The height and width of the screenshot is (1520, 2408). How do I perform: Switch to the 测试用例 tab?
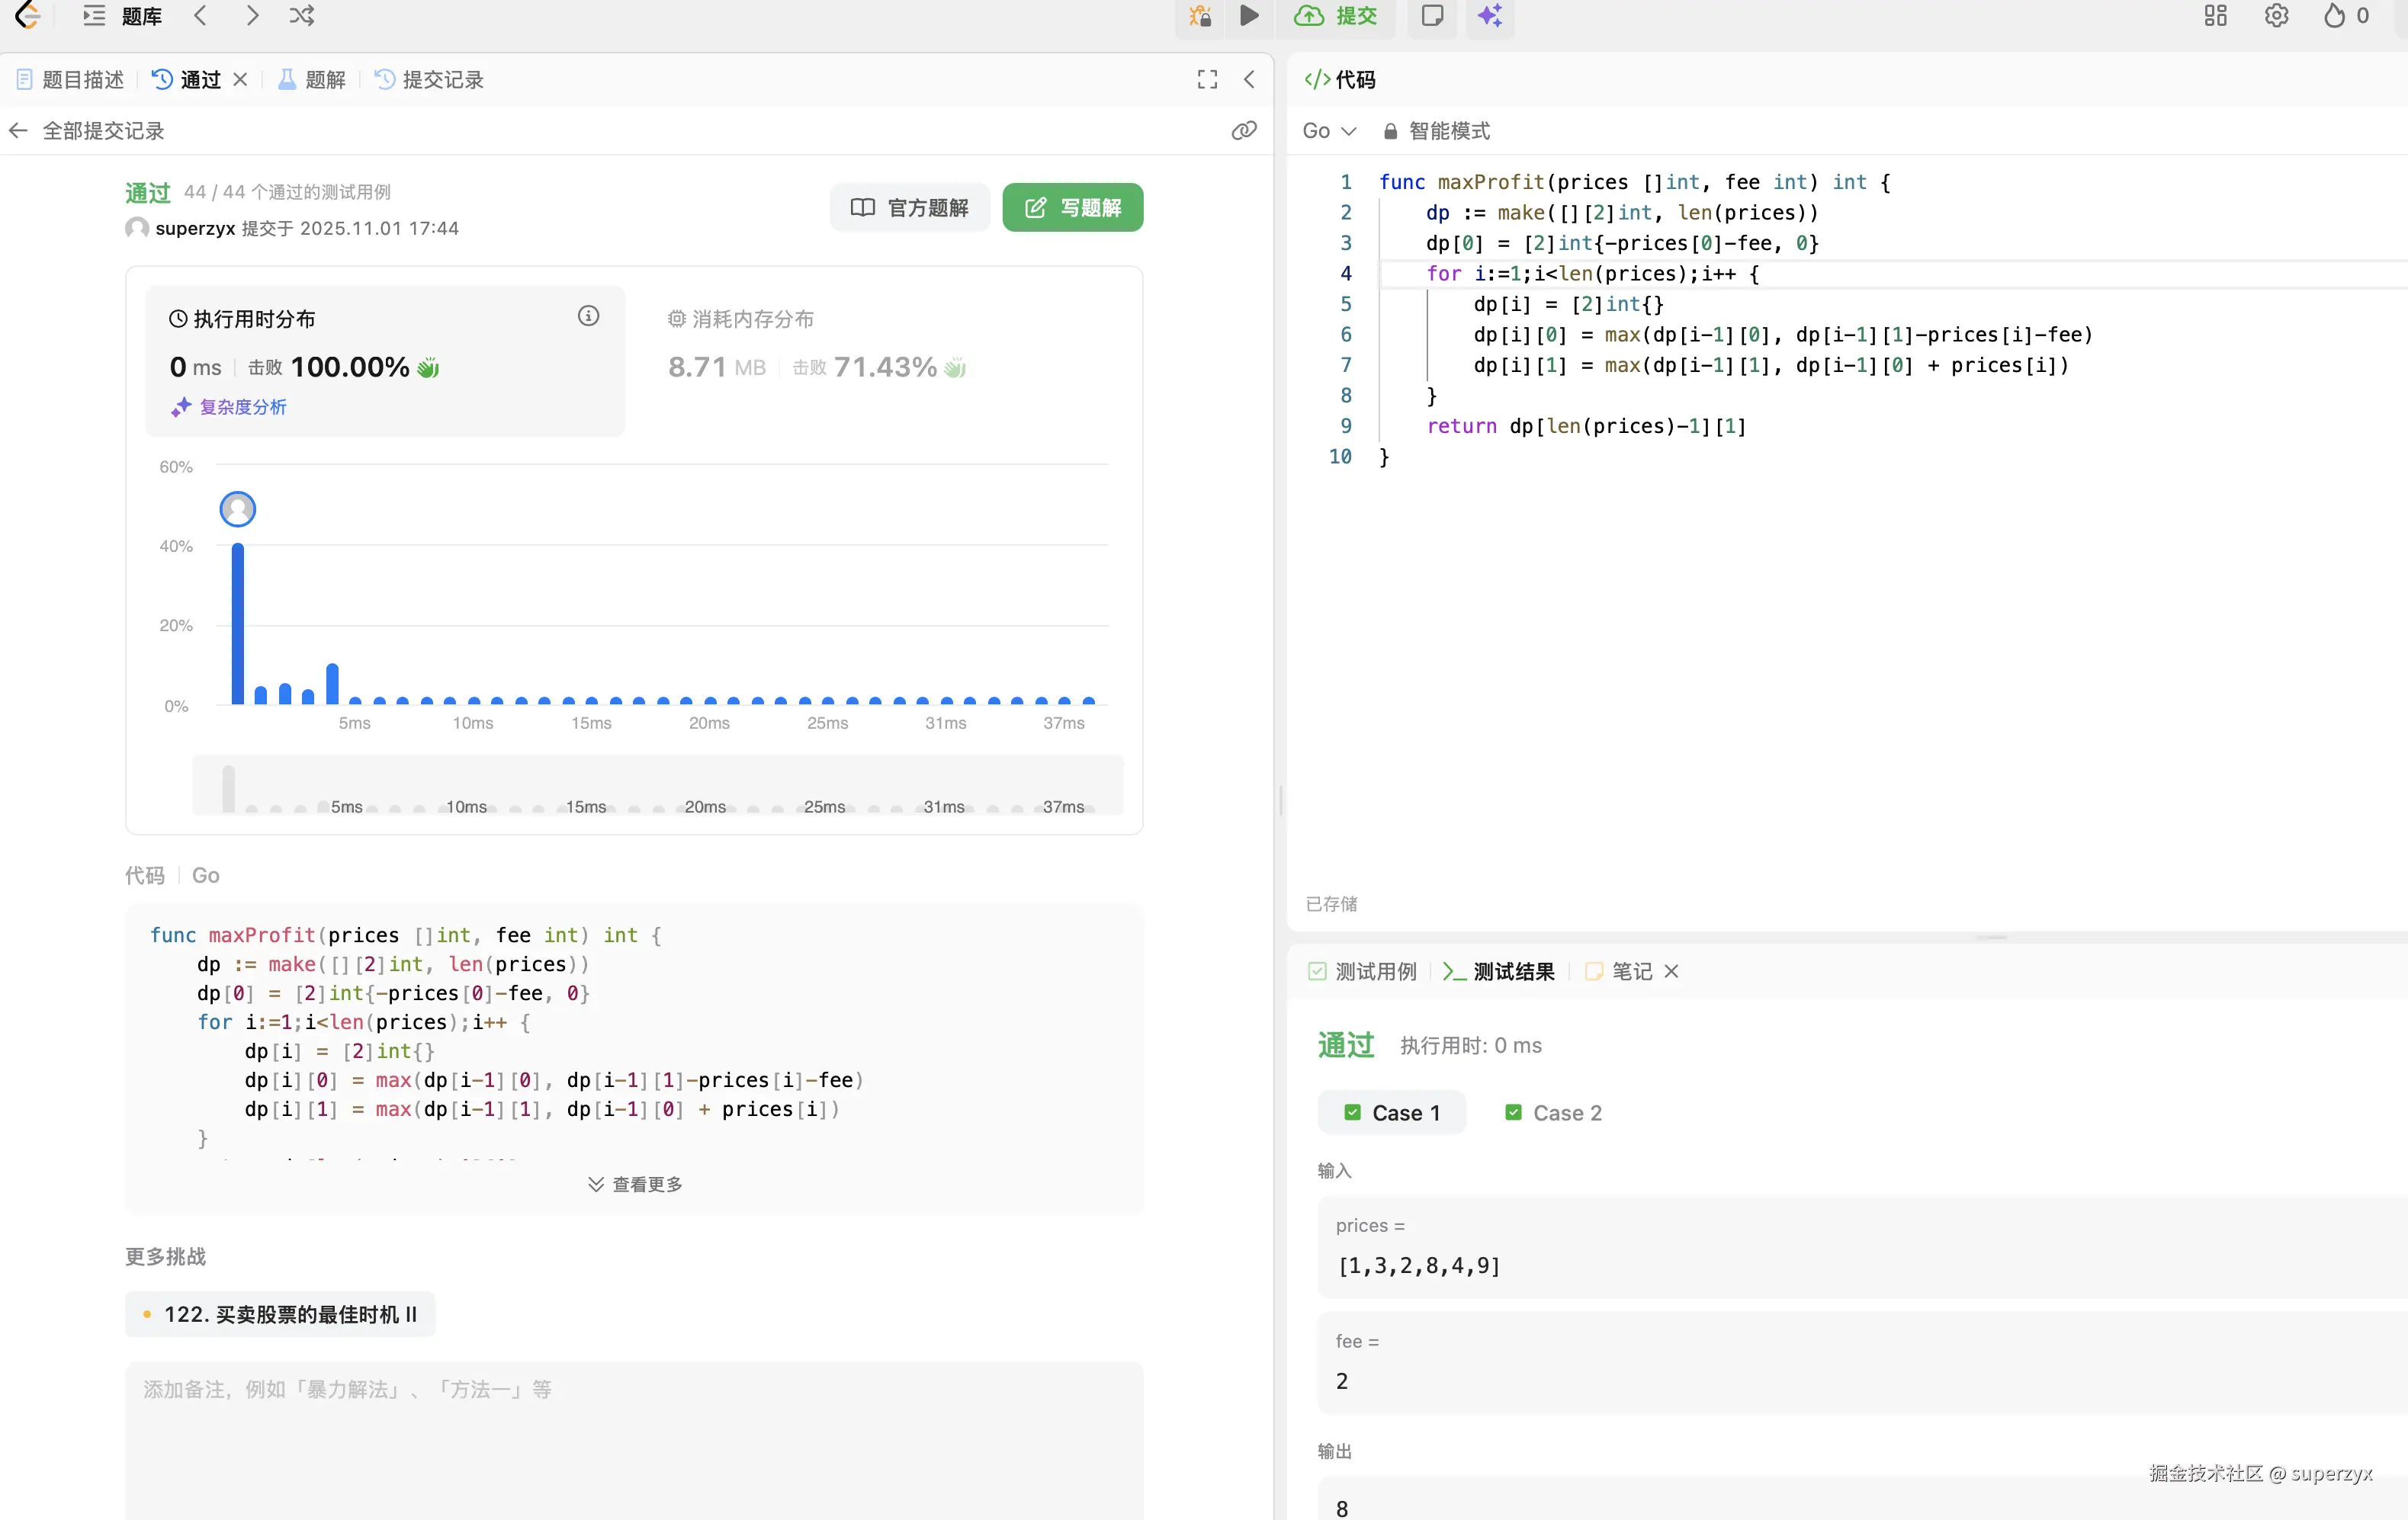click(x=1362, y=971)
